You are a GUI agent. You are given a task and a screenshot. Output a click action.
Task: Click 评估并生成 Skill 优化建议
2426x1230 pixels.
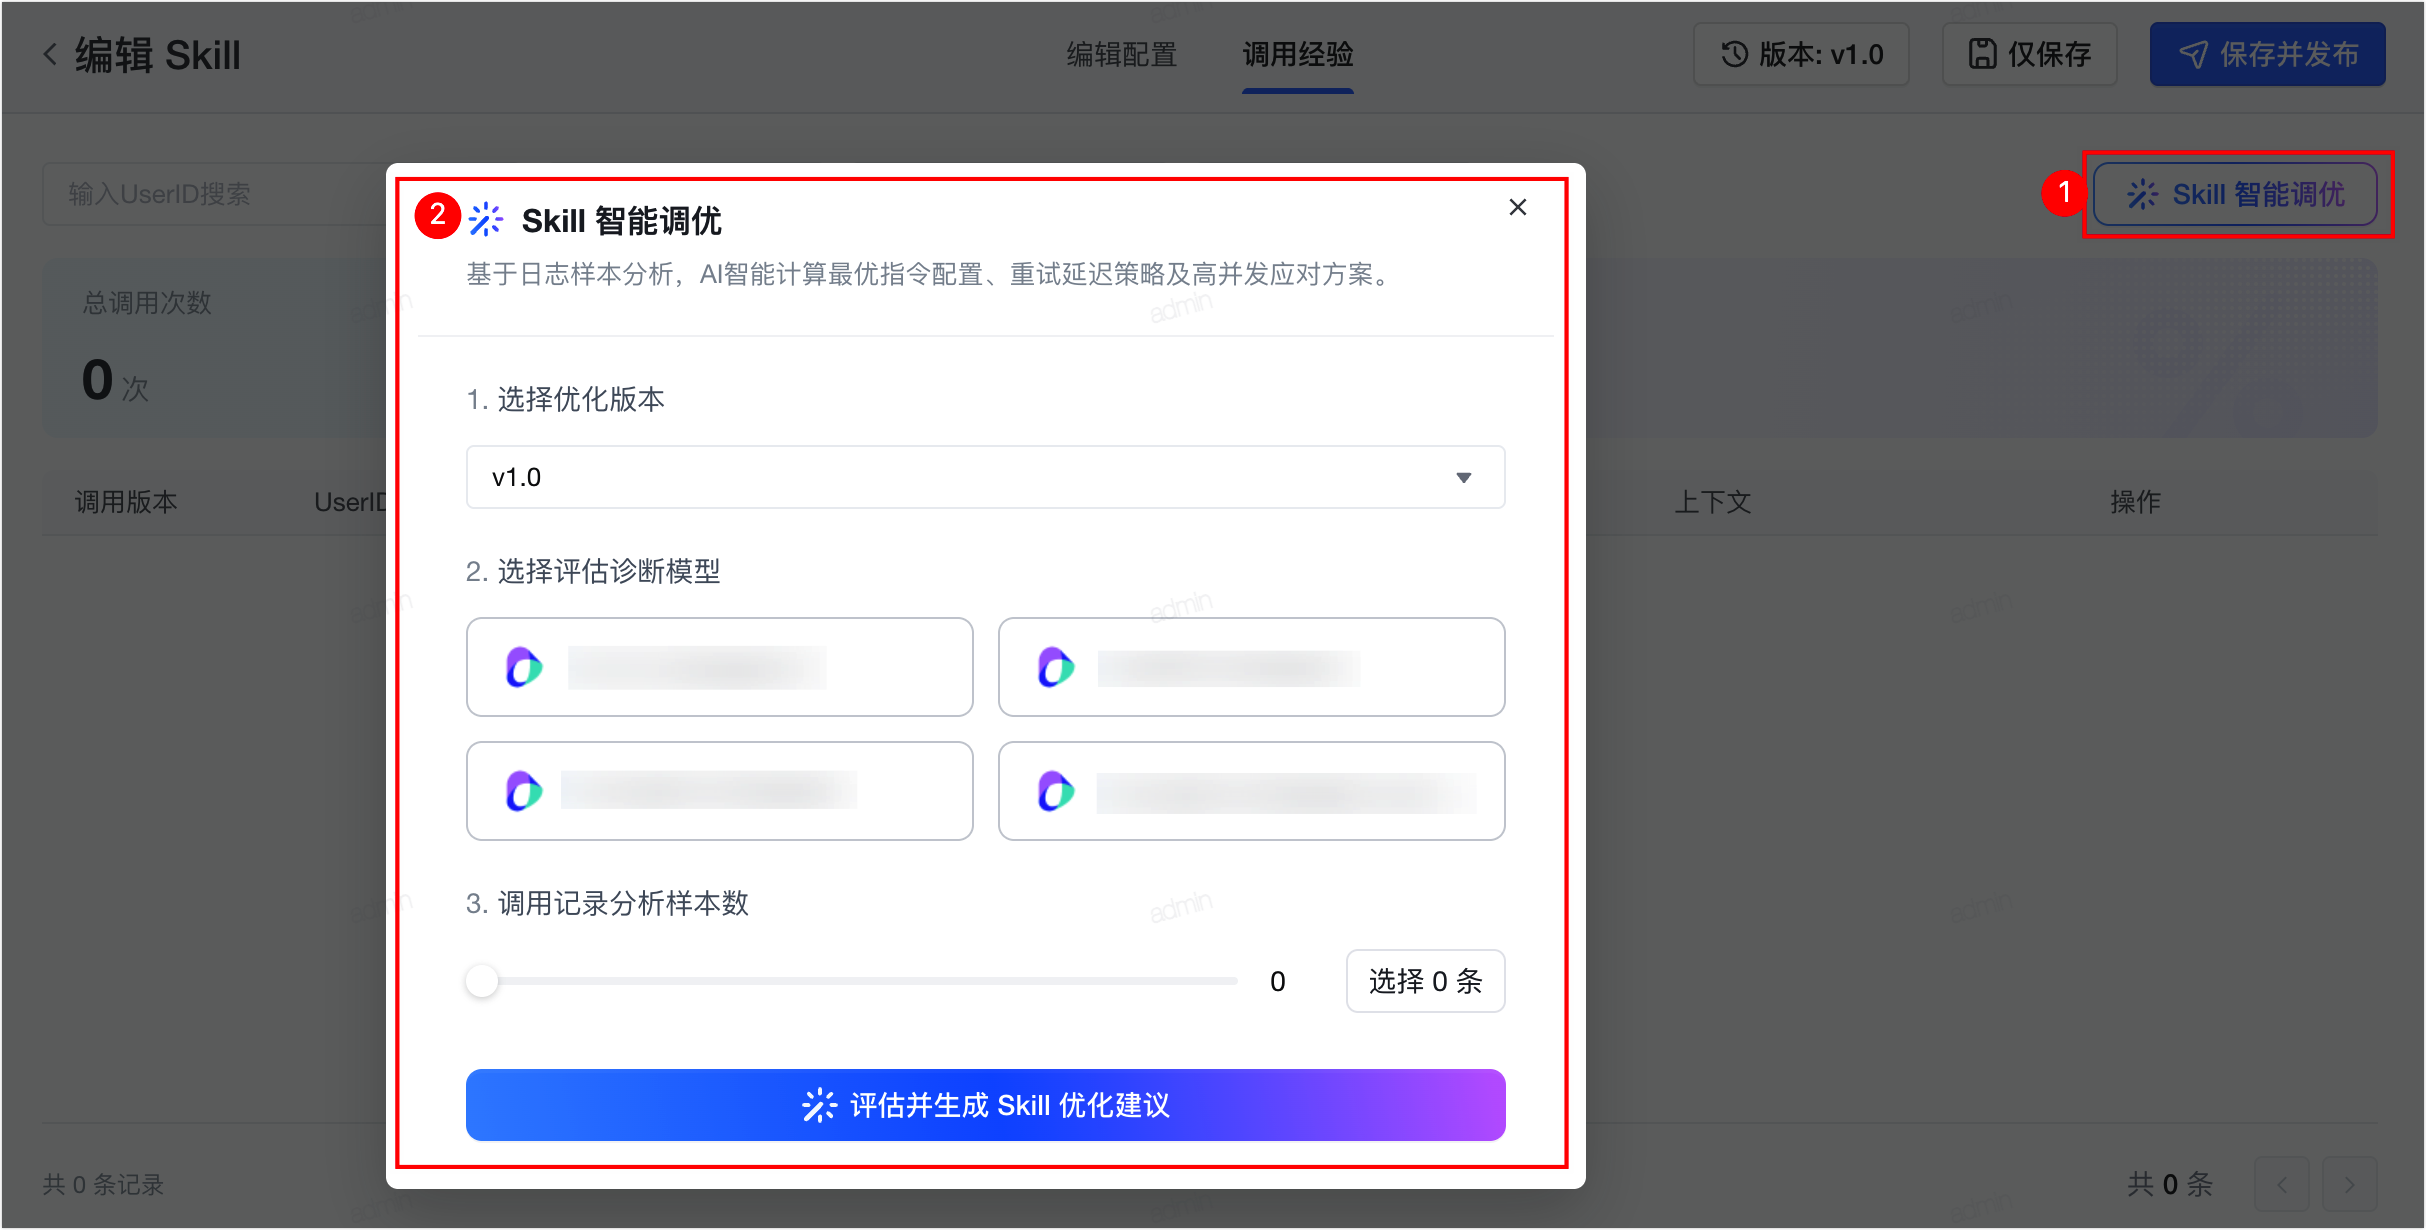pos(985,1105)
